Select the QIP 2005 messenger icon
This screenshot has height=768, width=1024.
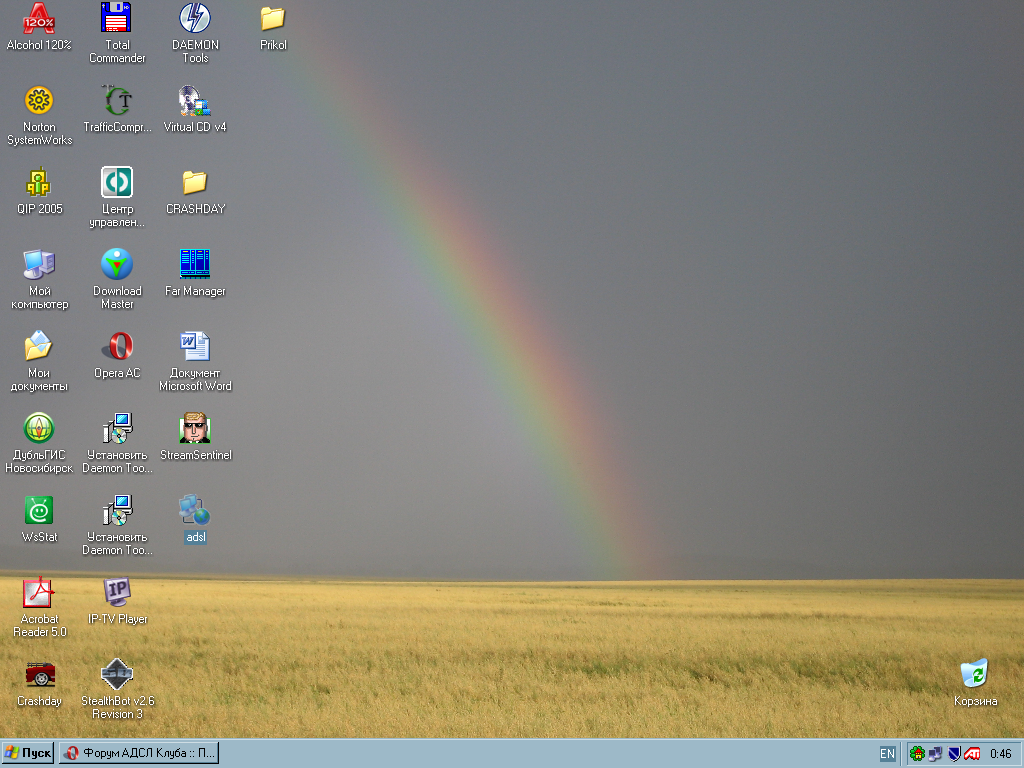(39, 182)
